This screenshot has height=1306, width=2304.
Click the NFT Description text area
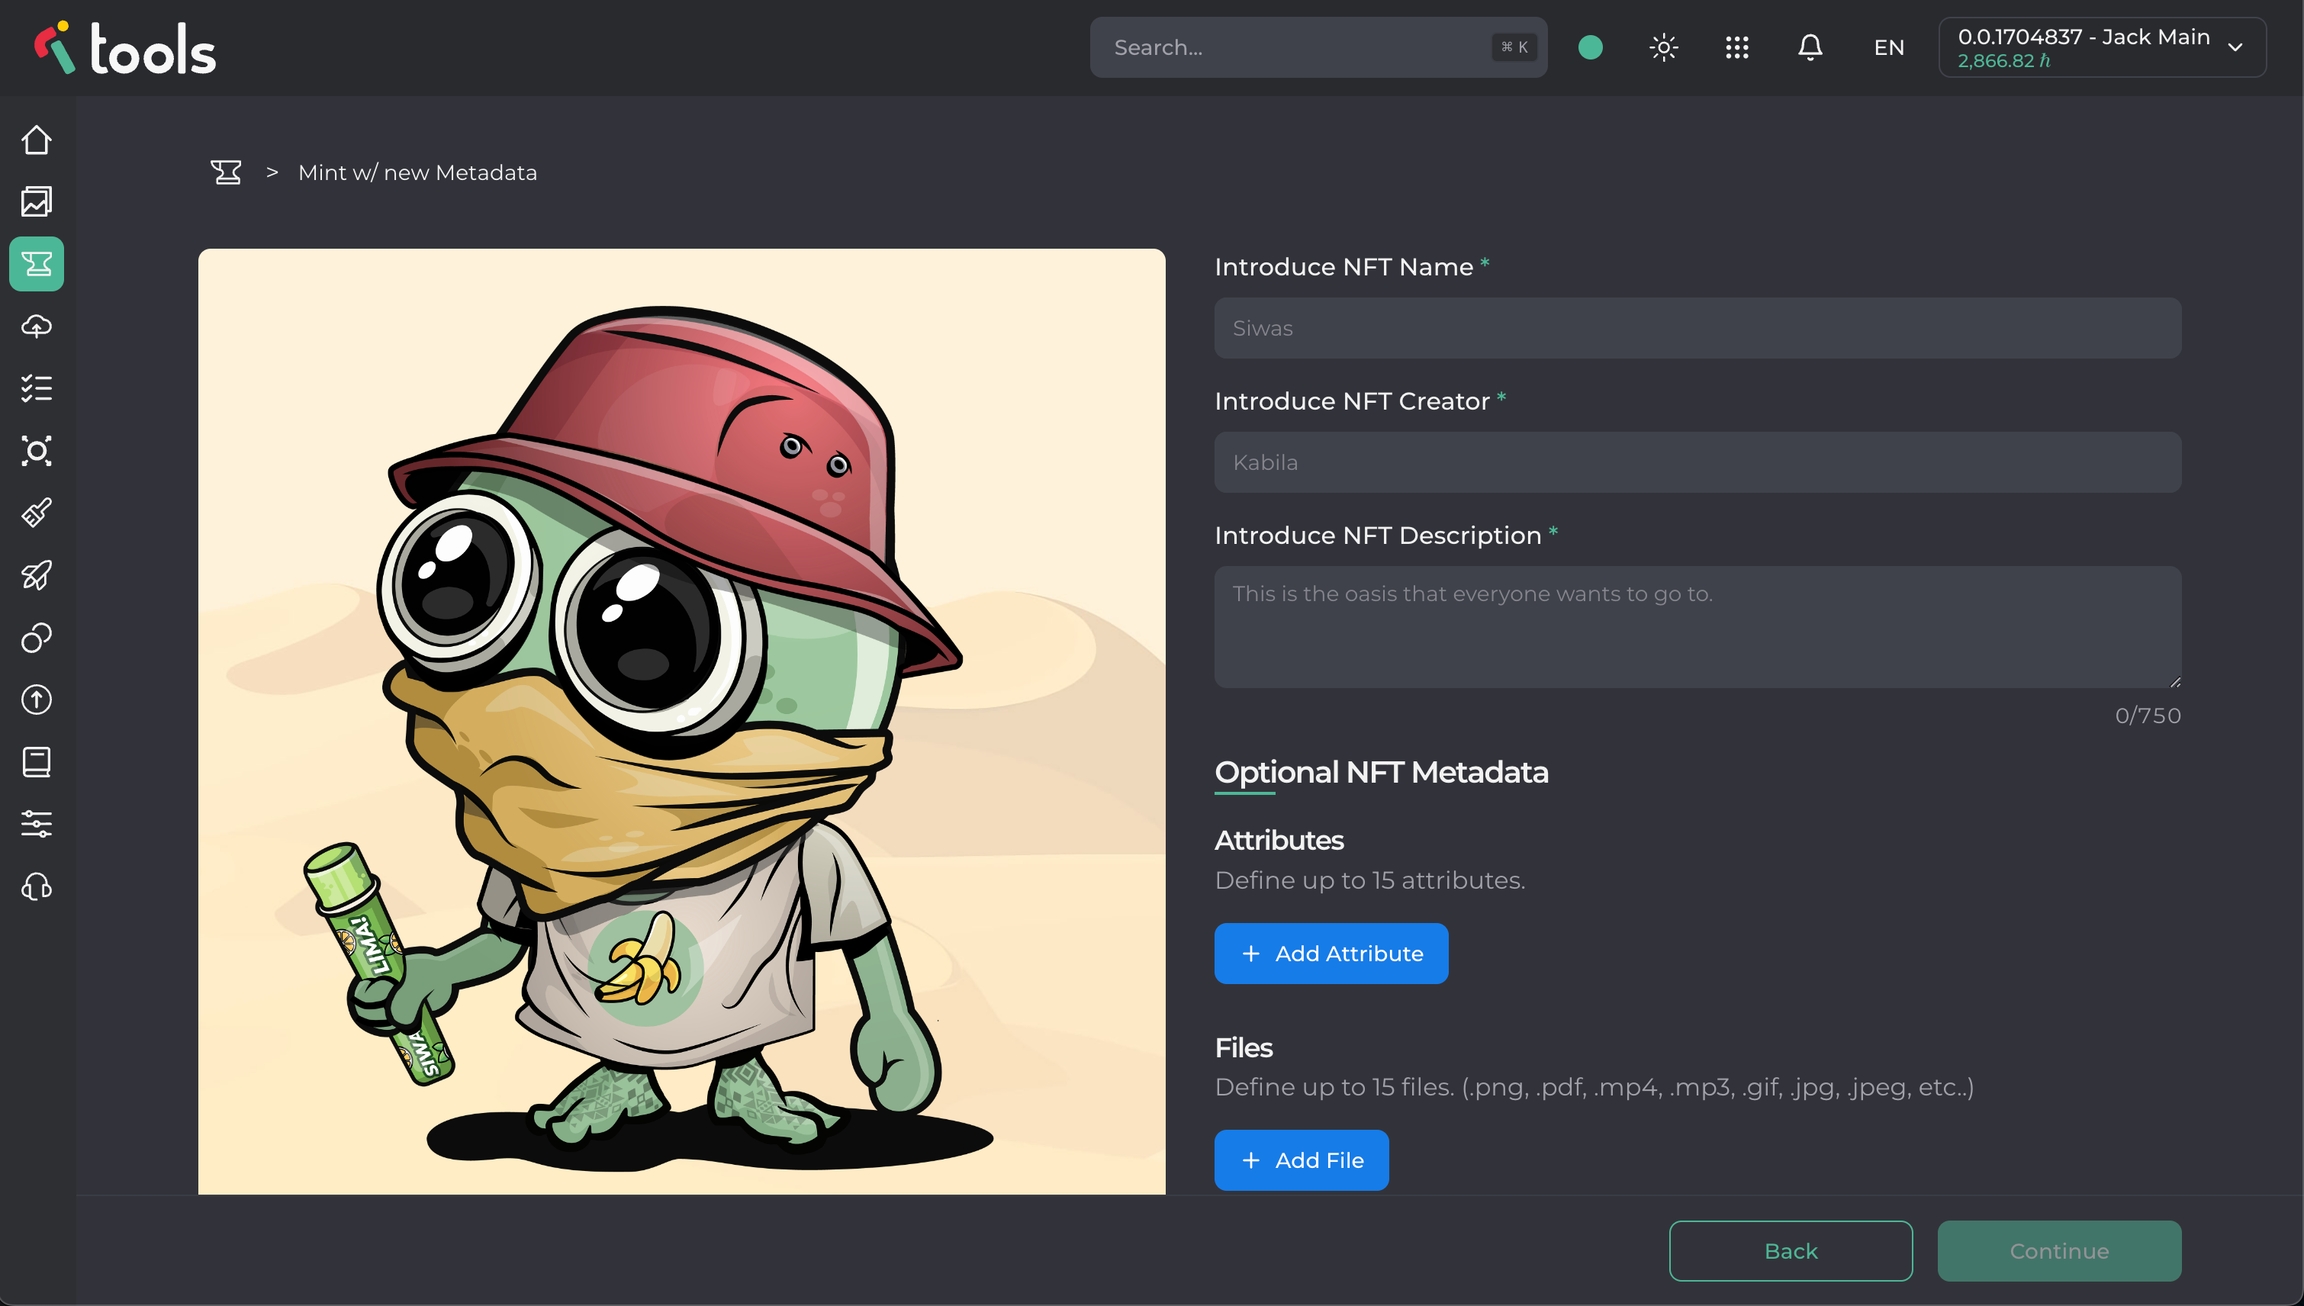click(1697, 627)
